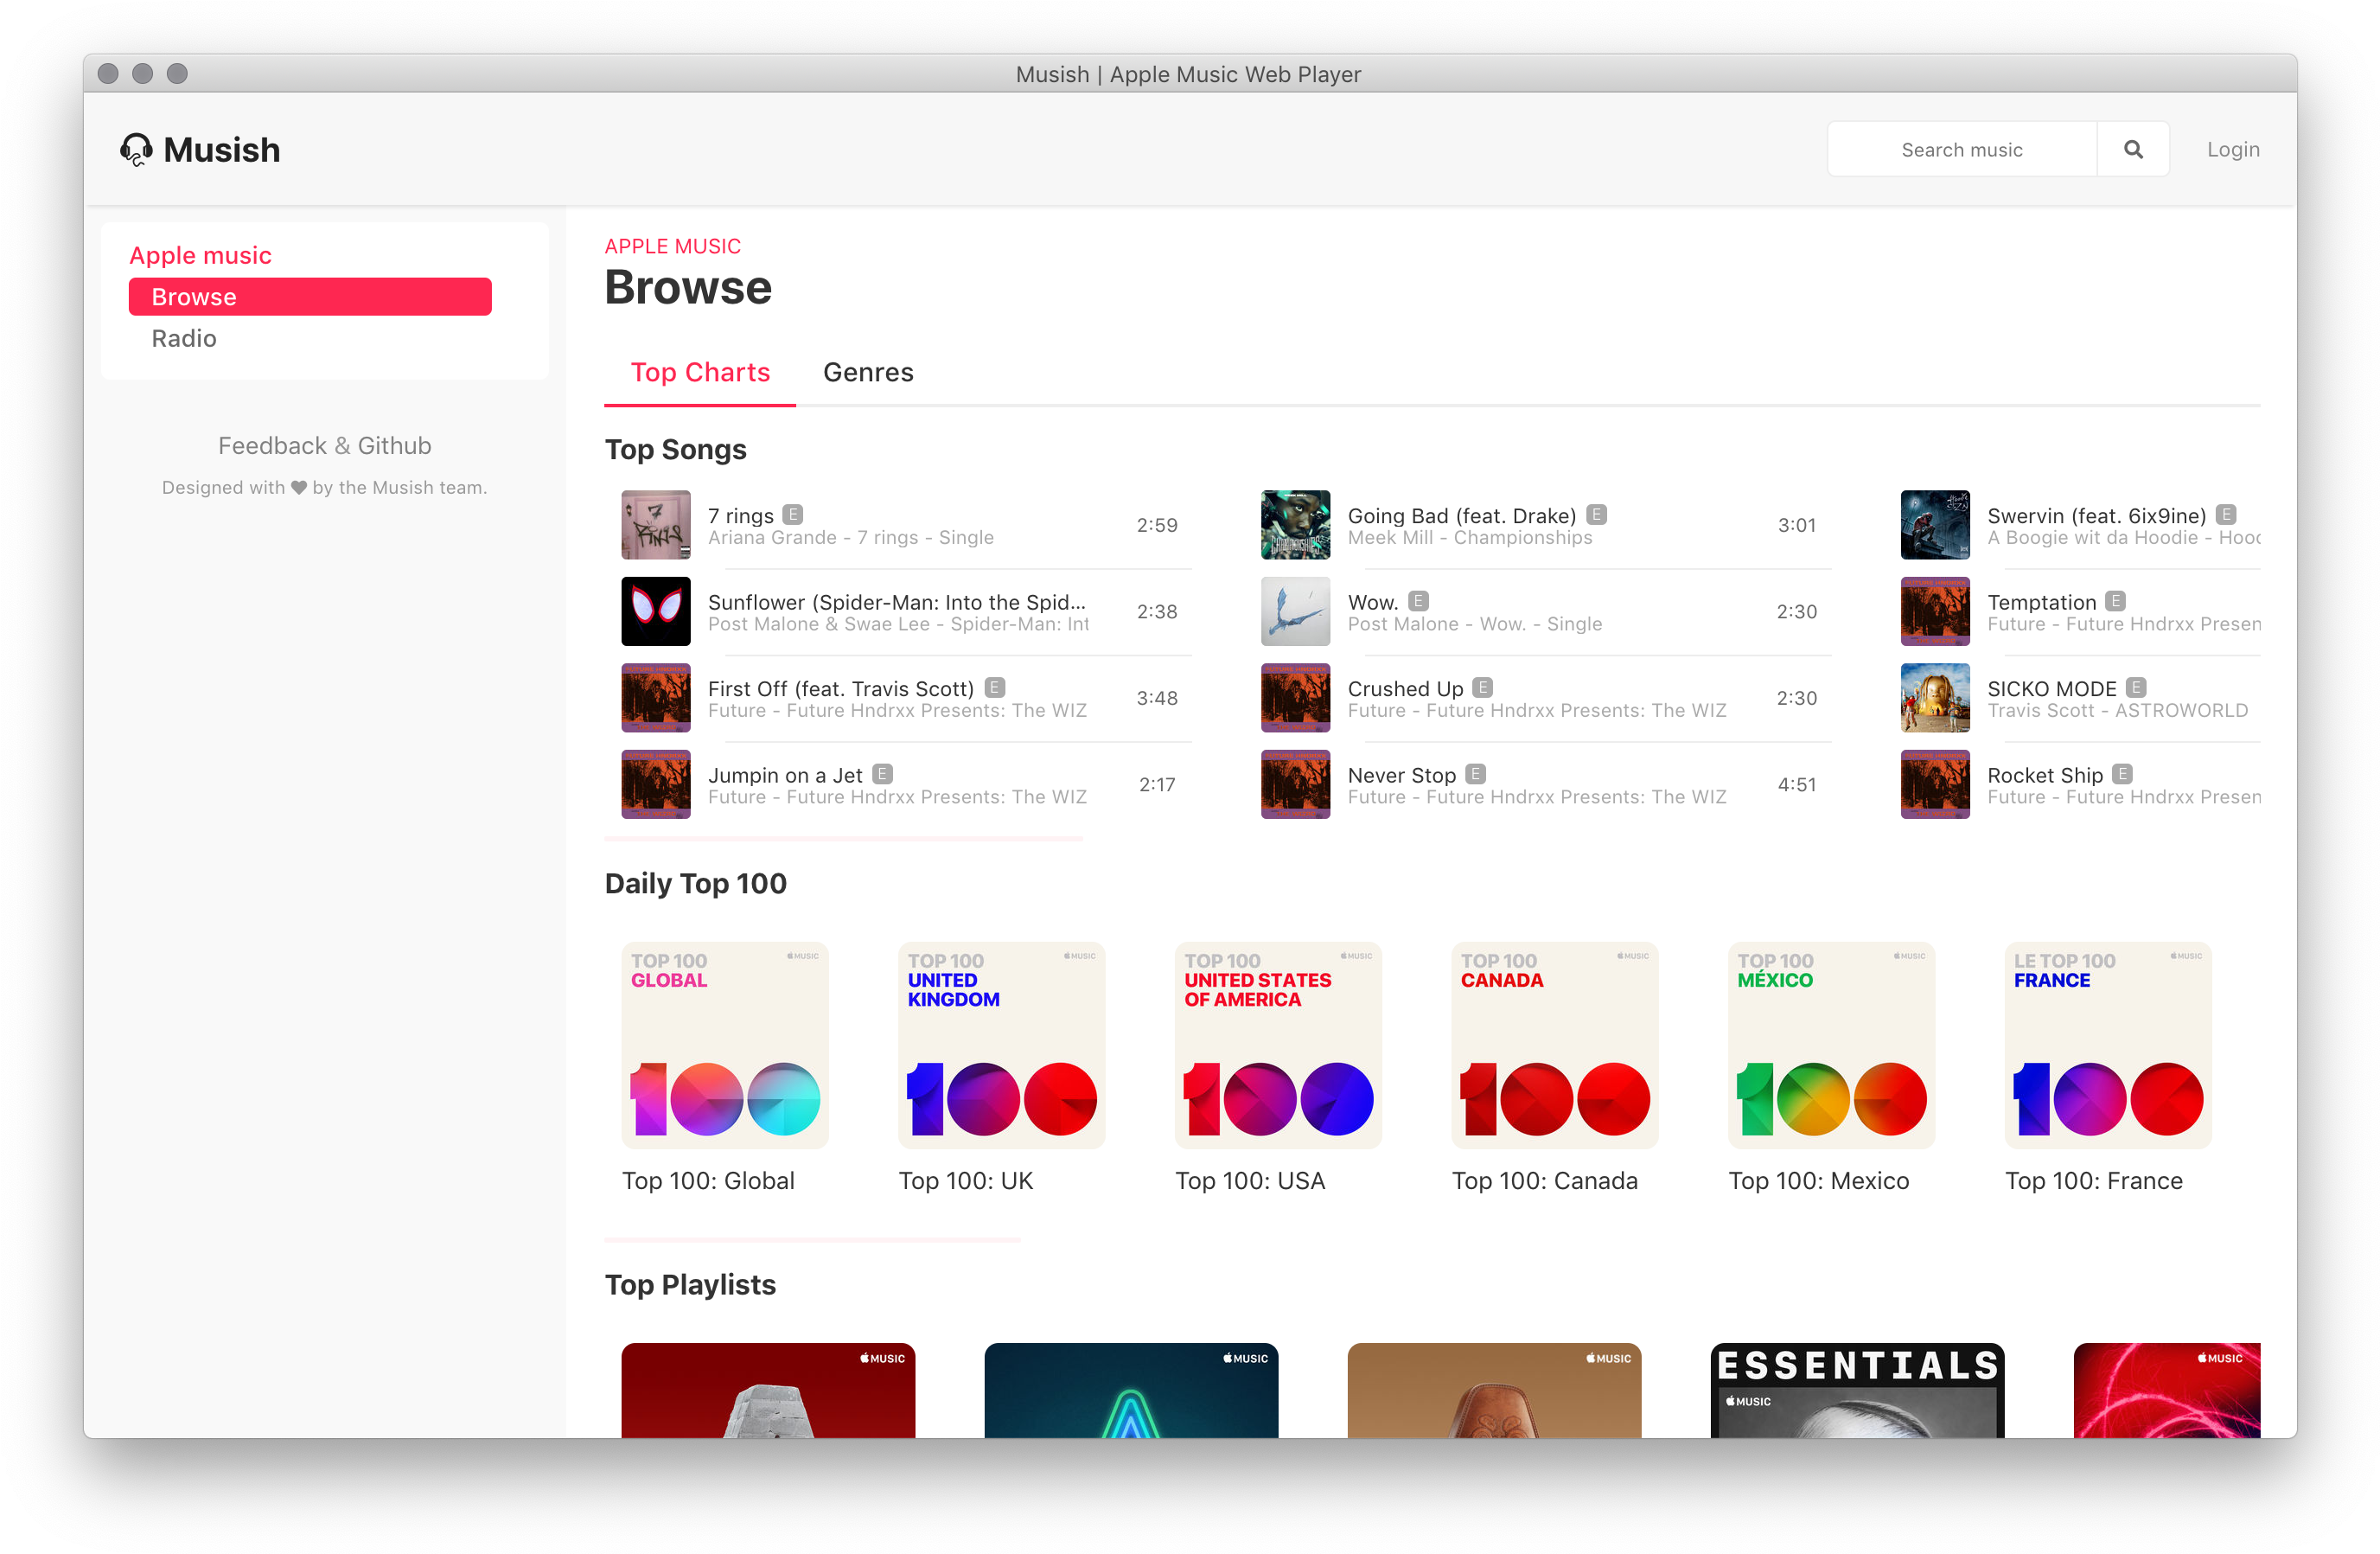The height and width of the screenshot is (1554, 2380).
Task: Open the bright red swirl playlist cover
Action: coord(2167,1391)
